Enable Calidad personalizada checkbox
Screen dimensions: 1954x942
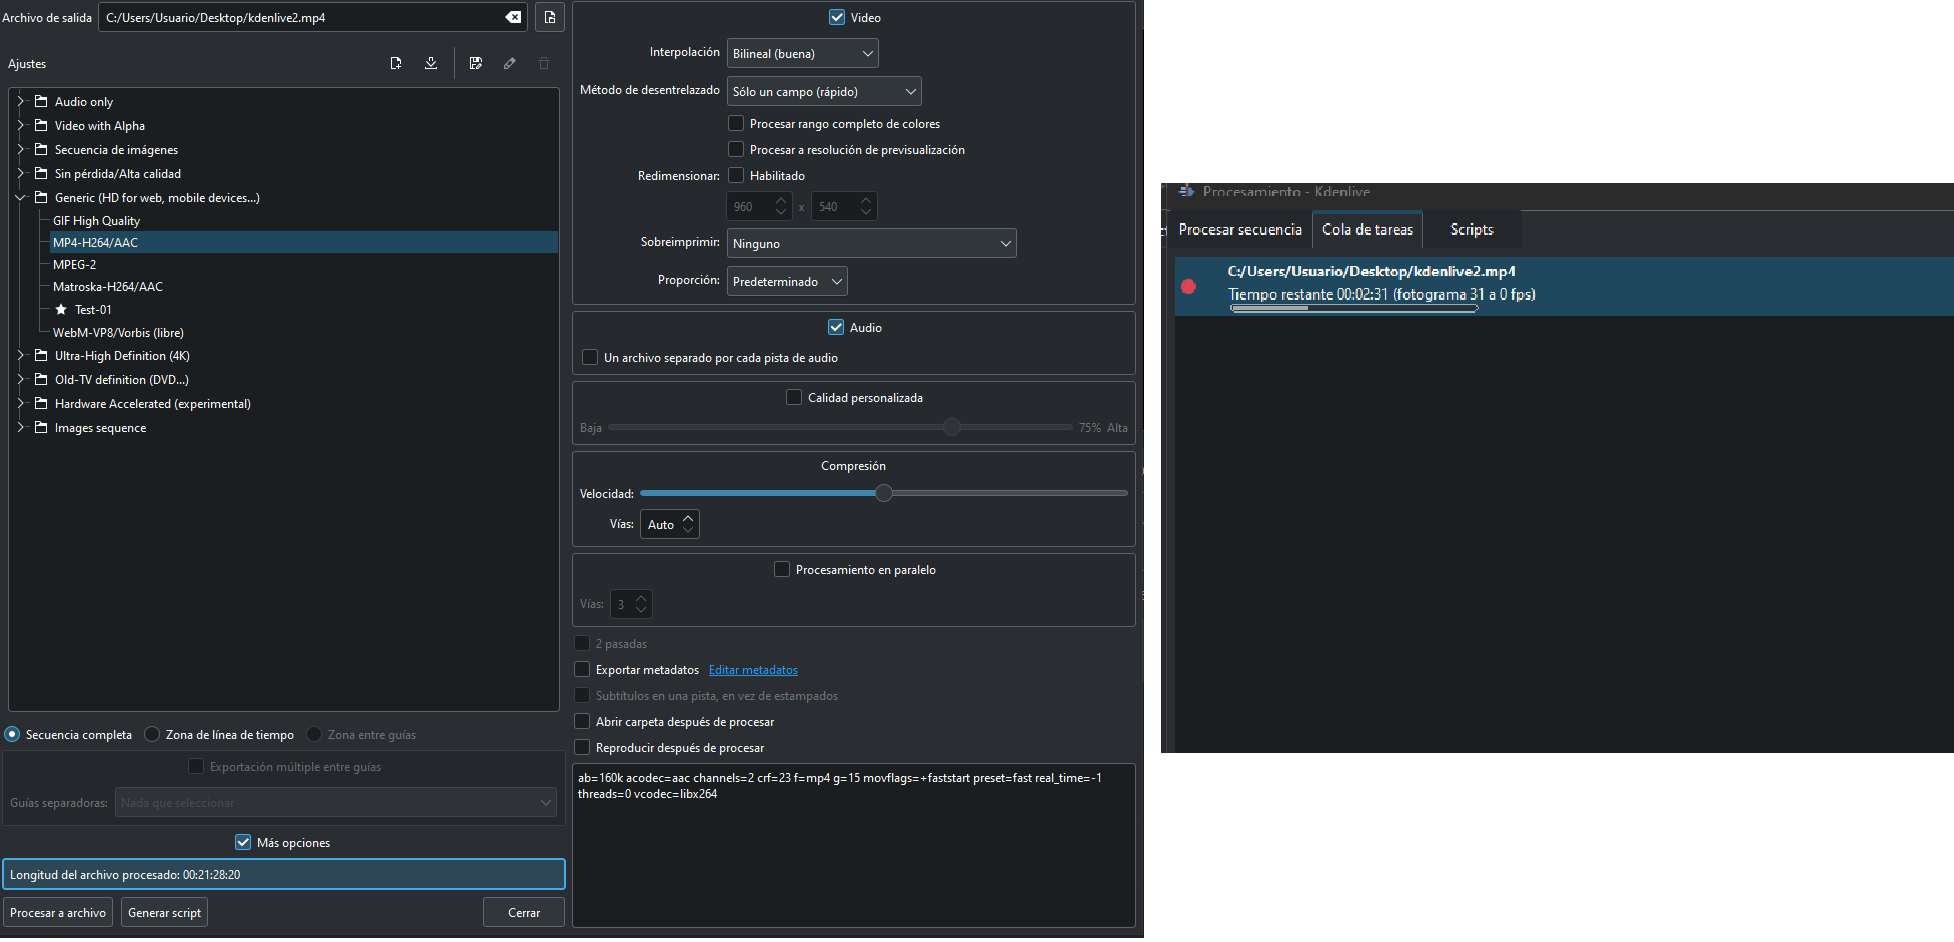tap(794, 397)
